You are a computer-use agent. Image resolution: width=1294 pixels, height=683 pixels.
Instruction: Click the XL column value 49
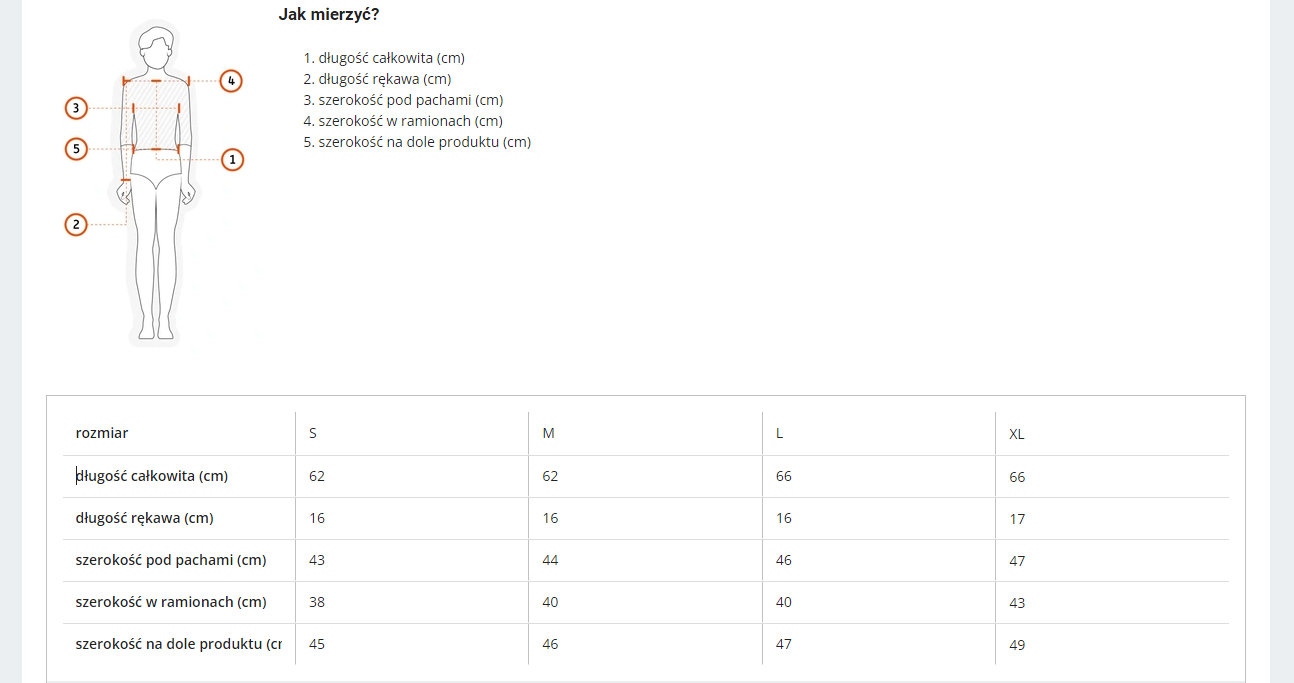point(1017,645)
